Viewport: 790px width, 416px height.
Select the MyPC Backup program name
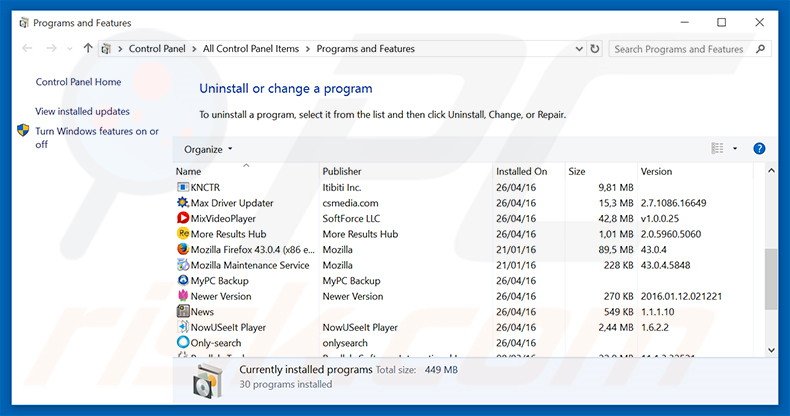(x=219, y=281)
